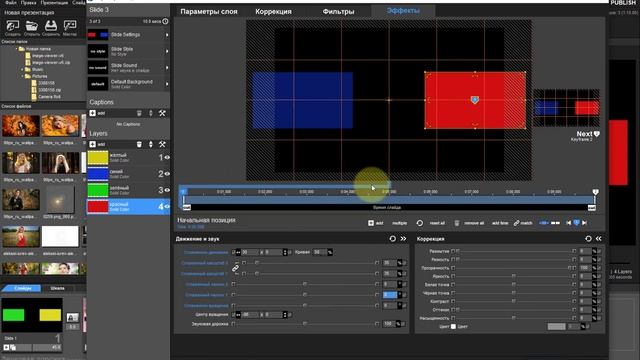Hide layer 3 зелёный with the eye icon
The height and width of the screenshot is (360, 640).
point(167,190)
